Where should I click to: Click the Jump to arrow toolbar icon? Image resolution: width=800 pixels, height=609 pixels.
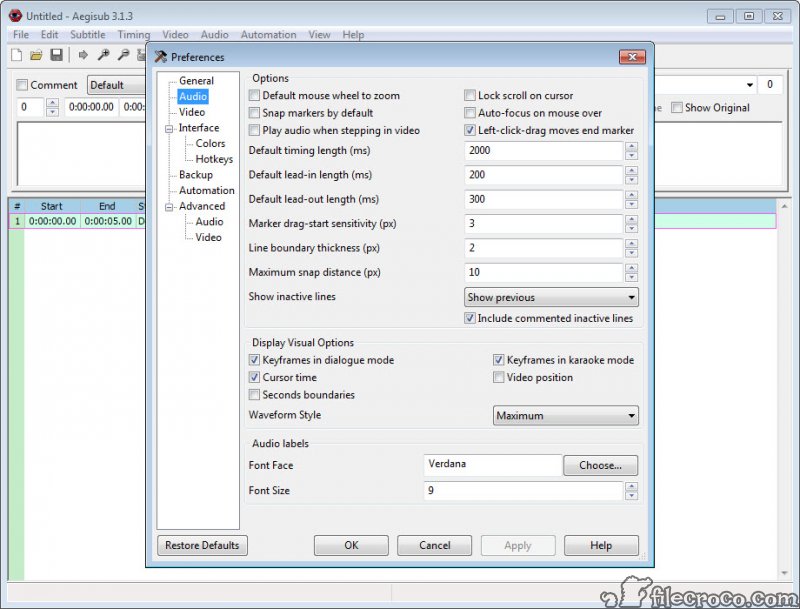click(83, 55)
